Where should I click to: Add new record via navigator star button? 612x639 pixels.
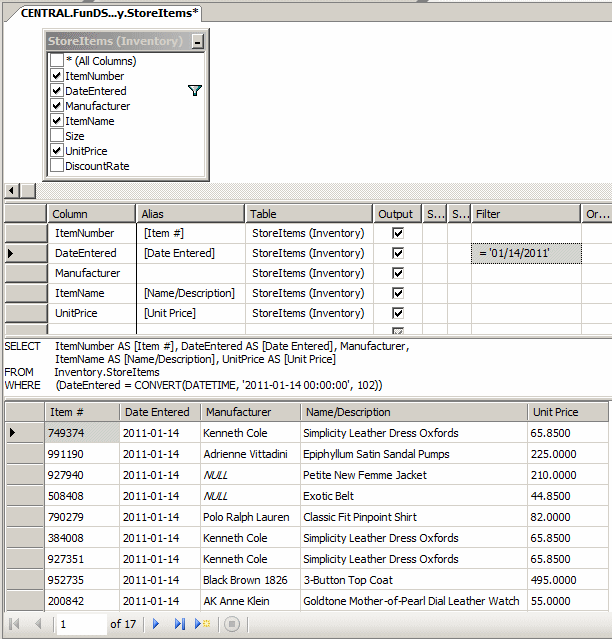coord(202,624)
